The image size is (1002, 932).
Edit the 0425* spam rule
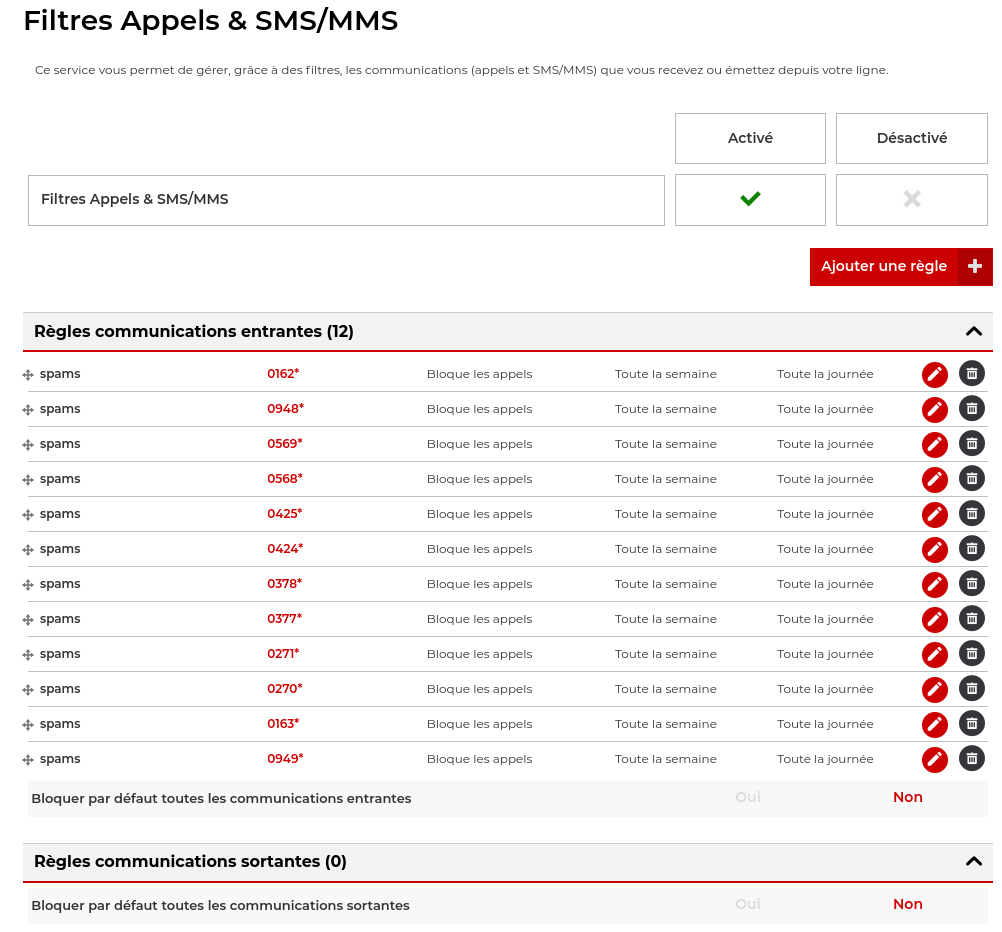coord(934,515)
